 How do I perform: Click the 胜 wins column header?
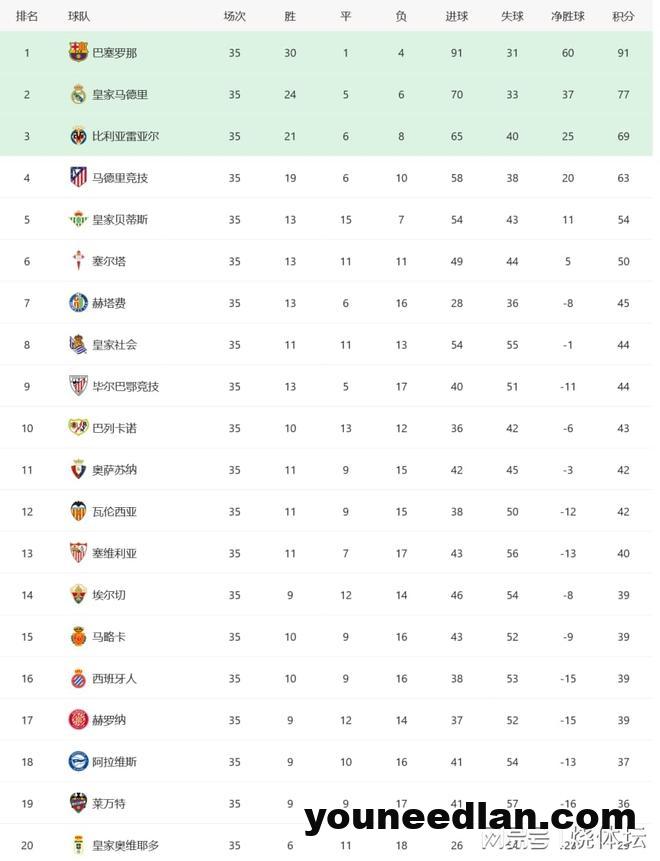290,16
